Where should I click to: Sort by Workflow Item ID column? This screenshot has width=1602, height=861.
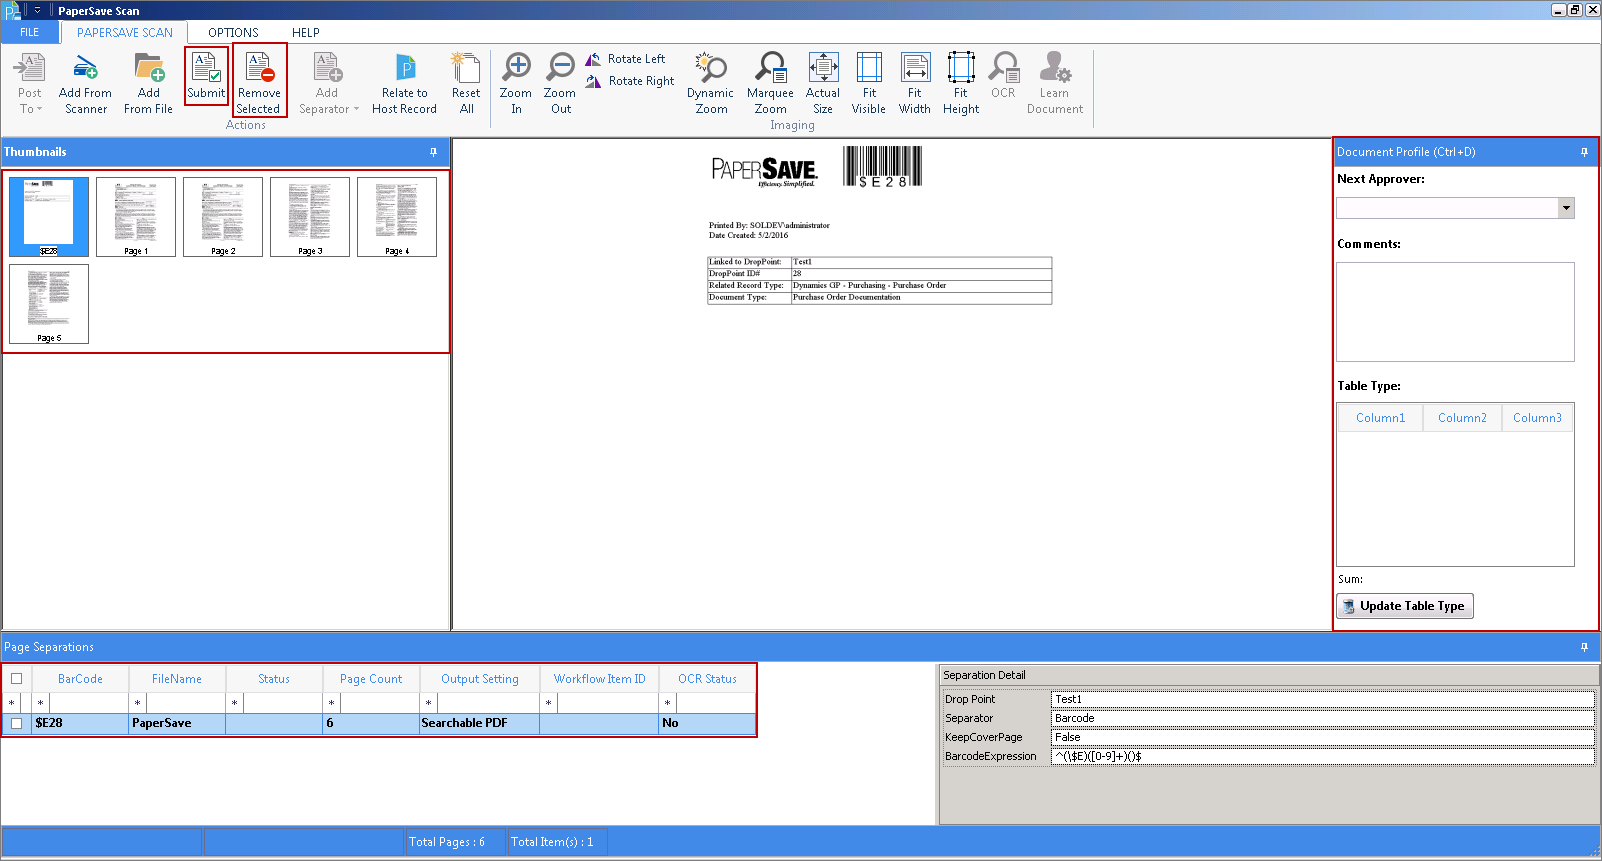point(600,679)
